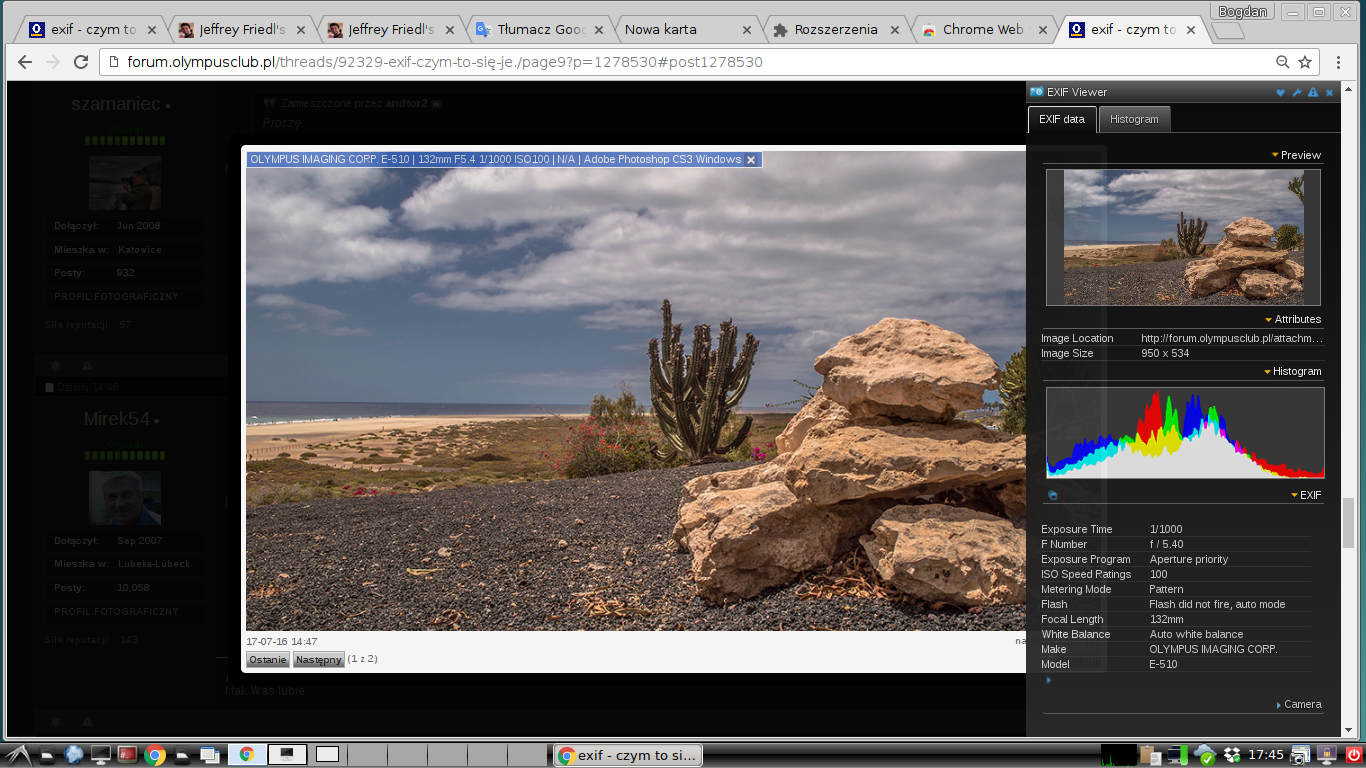Click the Następny button below the photo

point(318,660)
